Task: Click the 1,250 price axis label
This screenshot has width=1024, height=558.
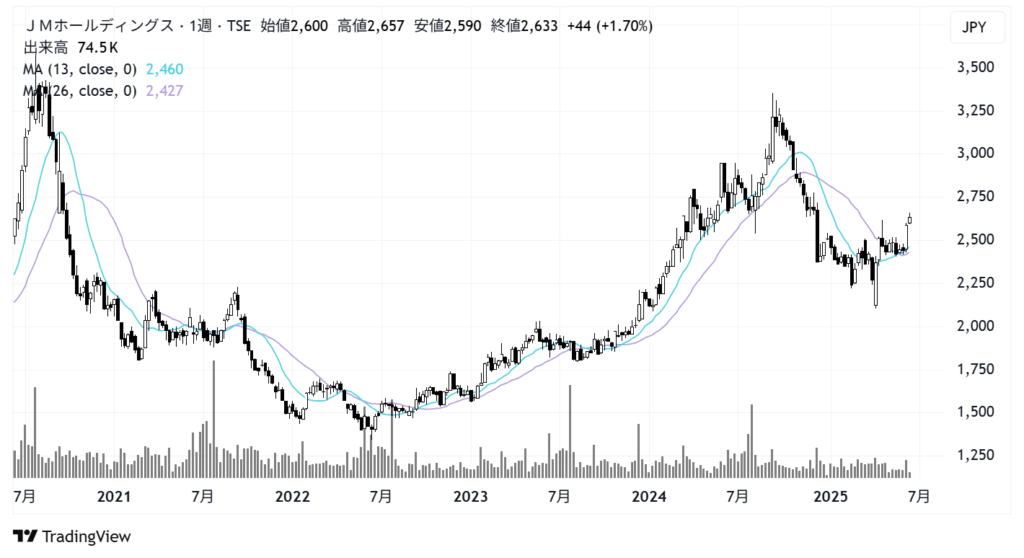Action: coord(975,455)
